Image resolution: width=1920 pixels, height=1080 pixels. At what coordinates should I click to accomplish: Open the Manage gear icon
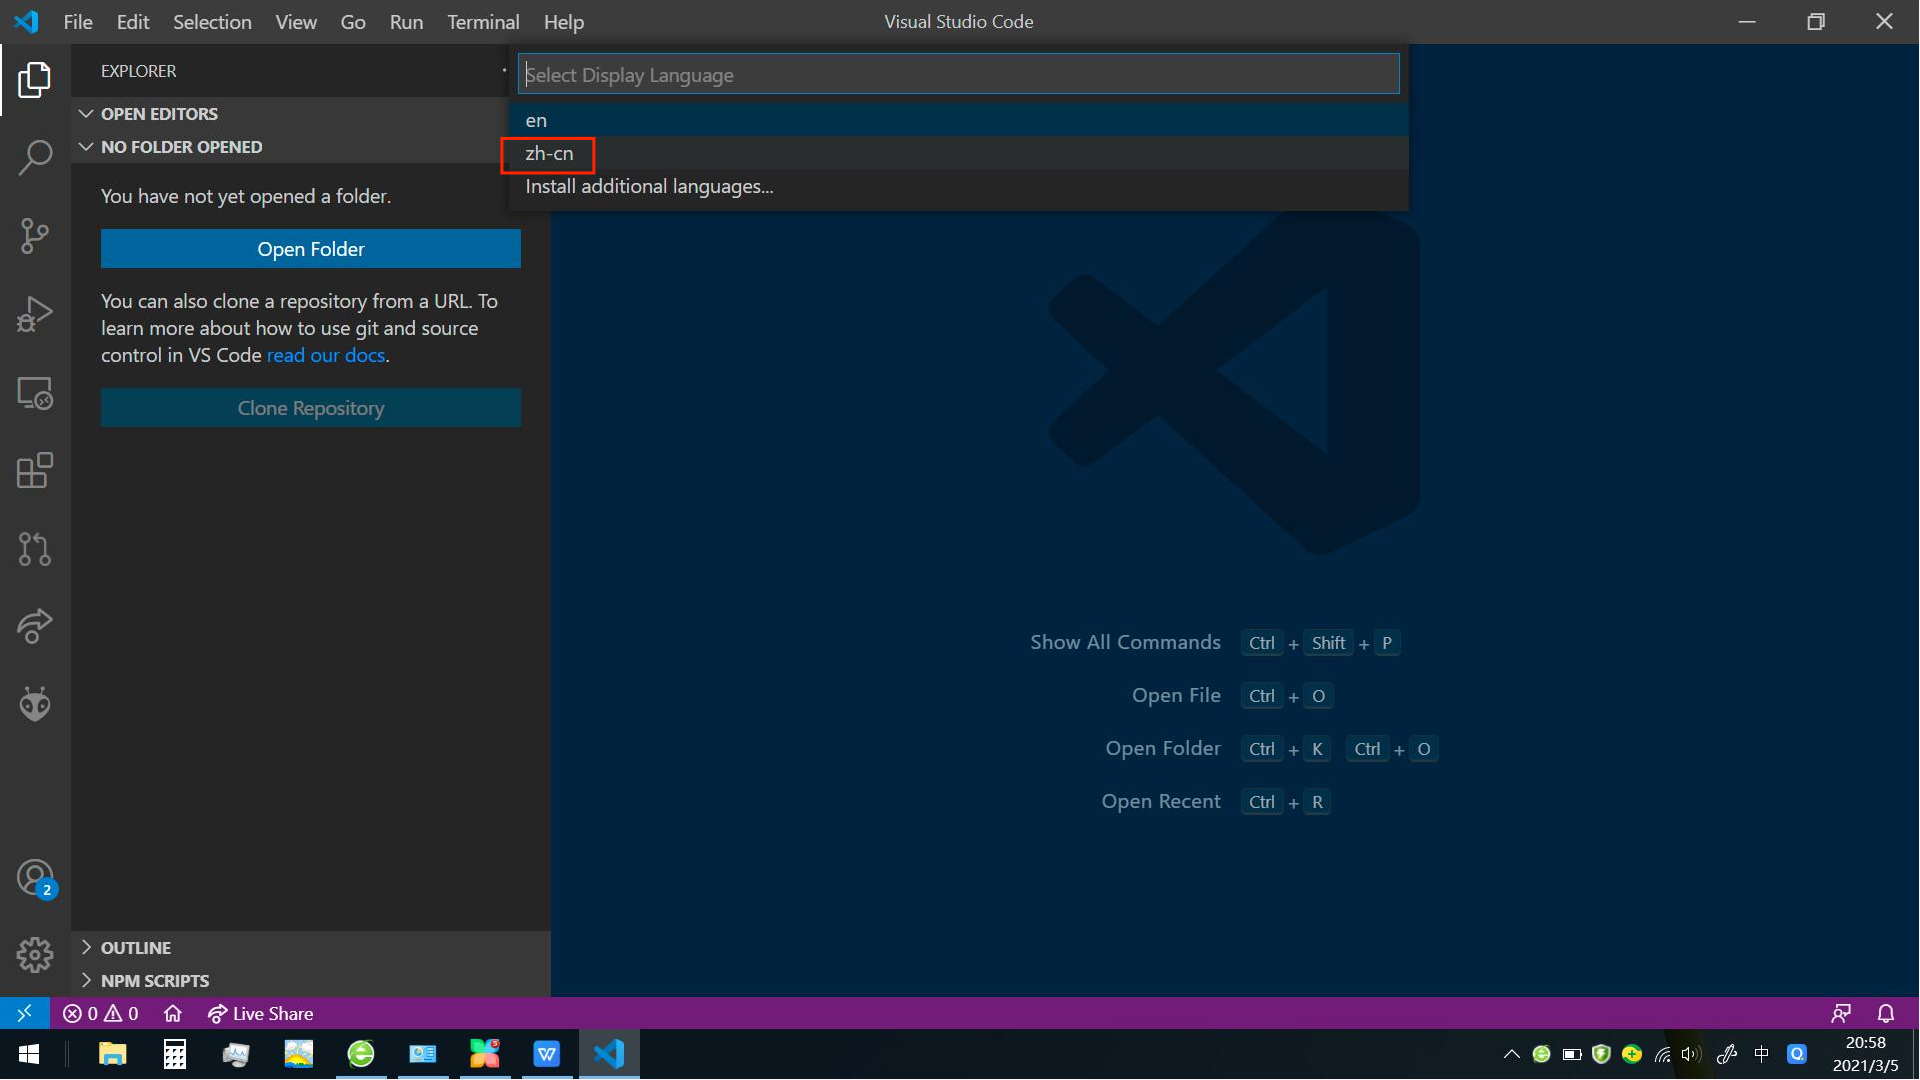click(35, 955)
